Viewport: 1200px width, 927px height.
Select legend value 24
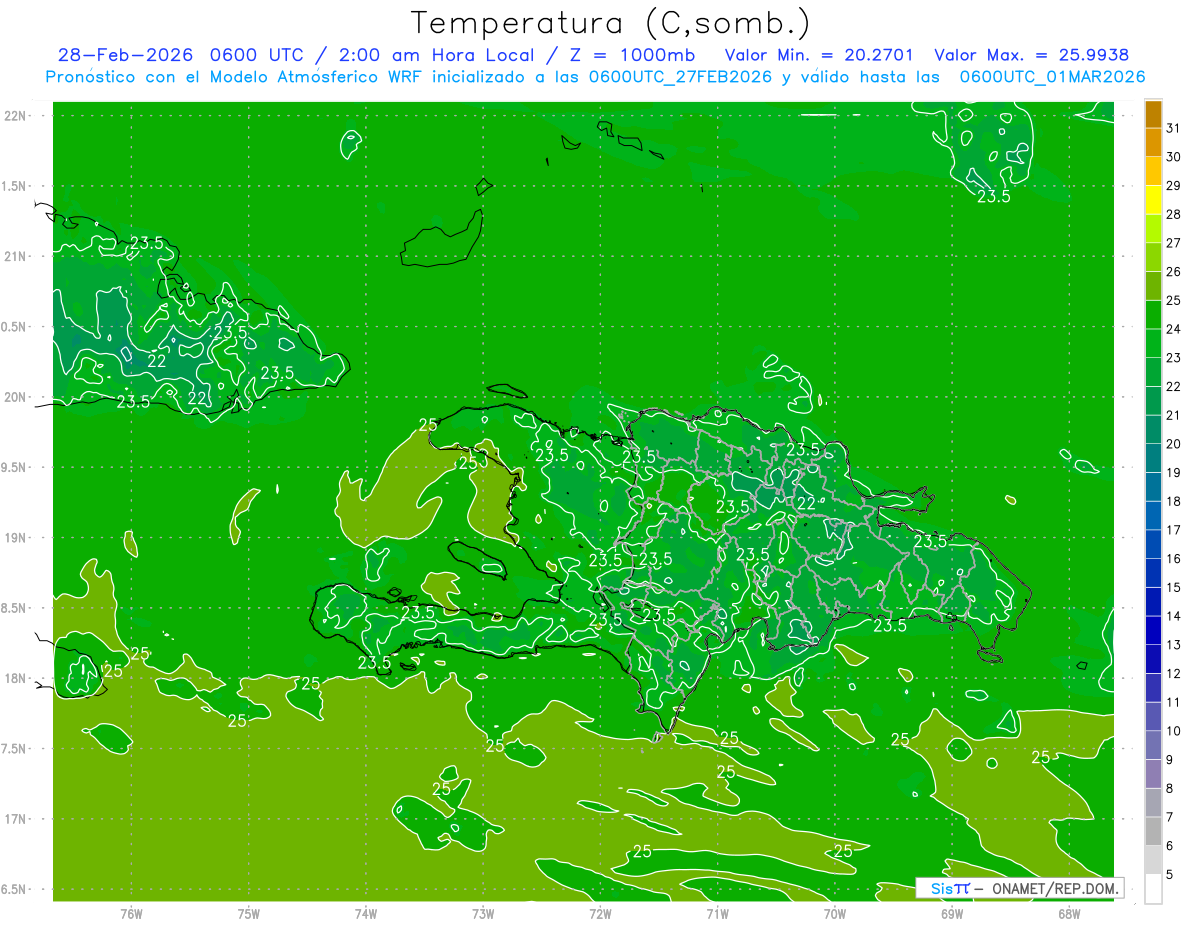pos(1173,329)
